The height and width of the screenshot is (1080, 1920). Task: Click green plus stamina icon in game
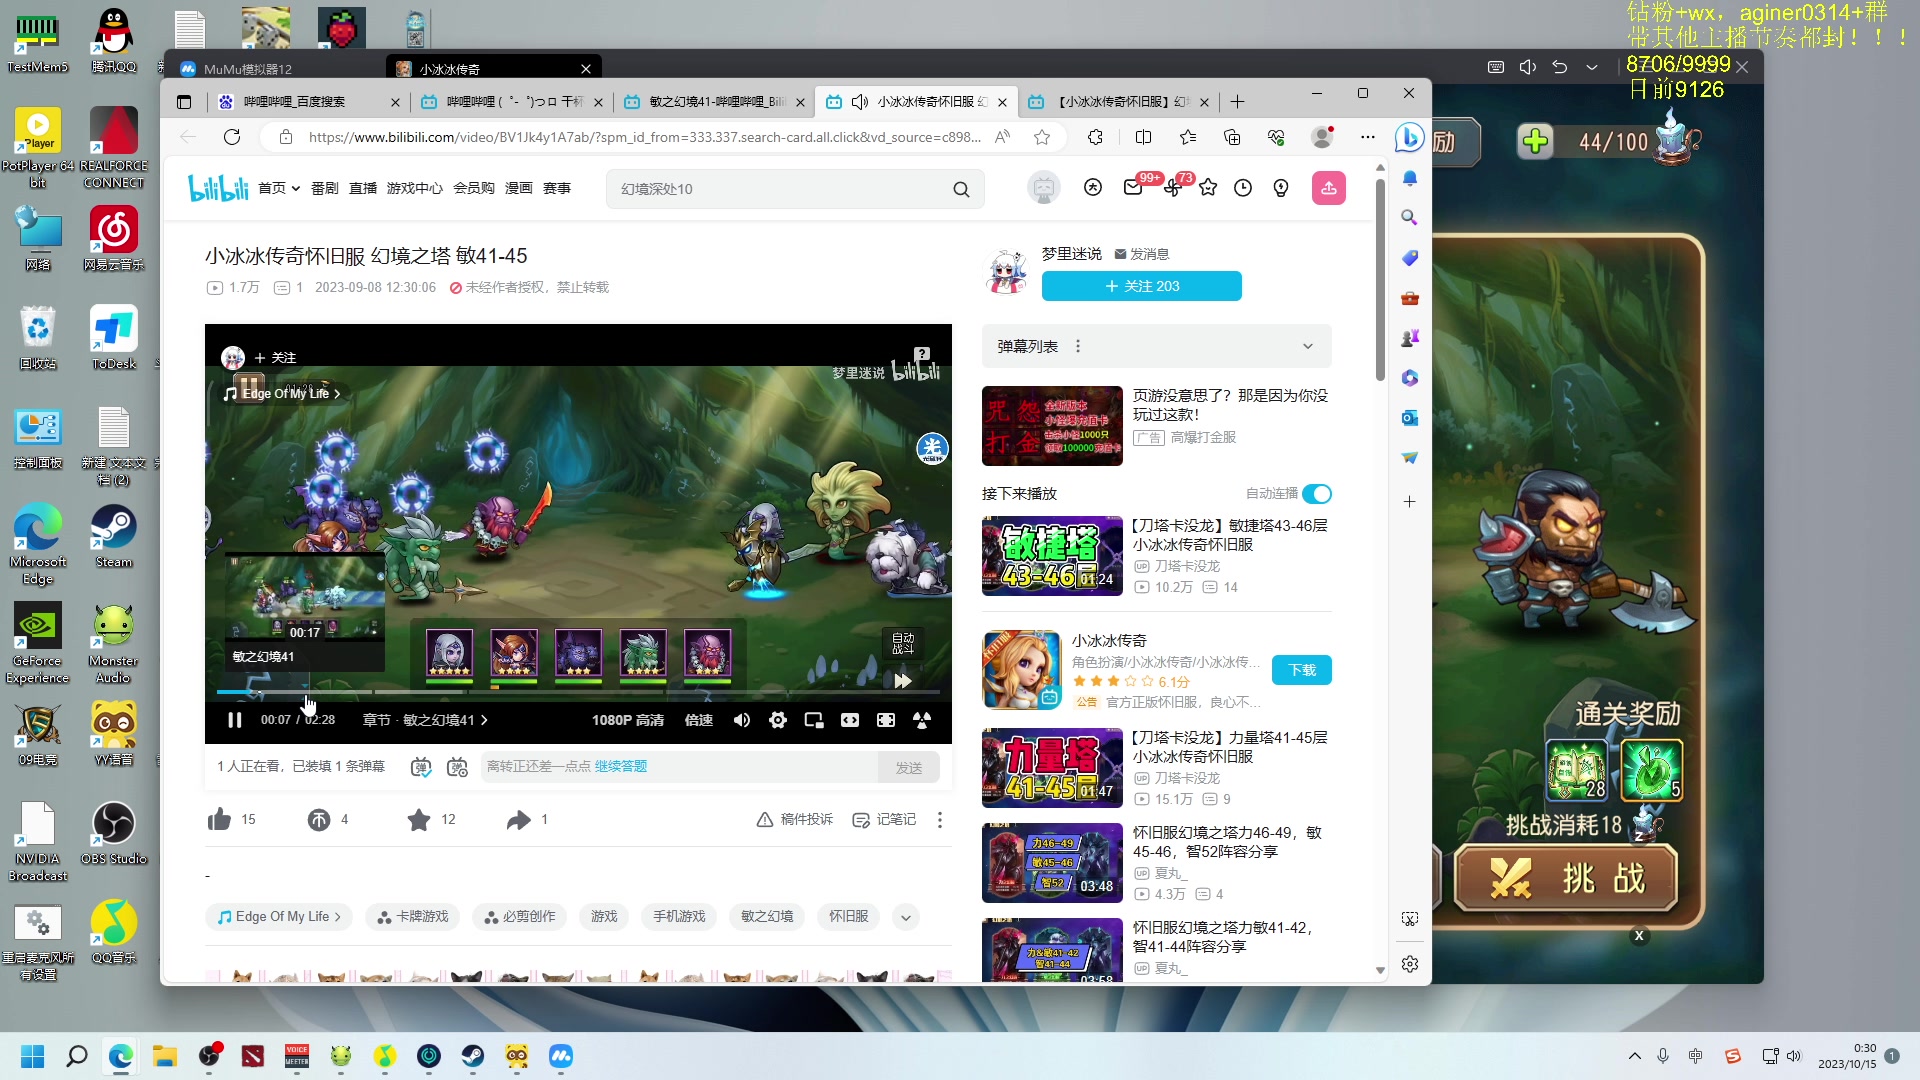click(x=1536, y=142)
